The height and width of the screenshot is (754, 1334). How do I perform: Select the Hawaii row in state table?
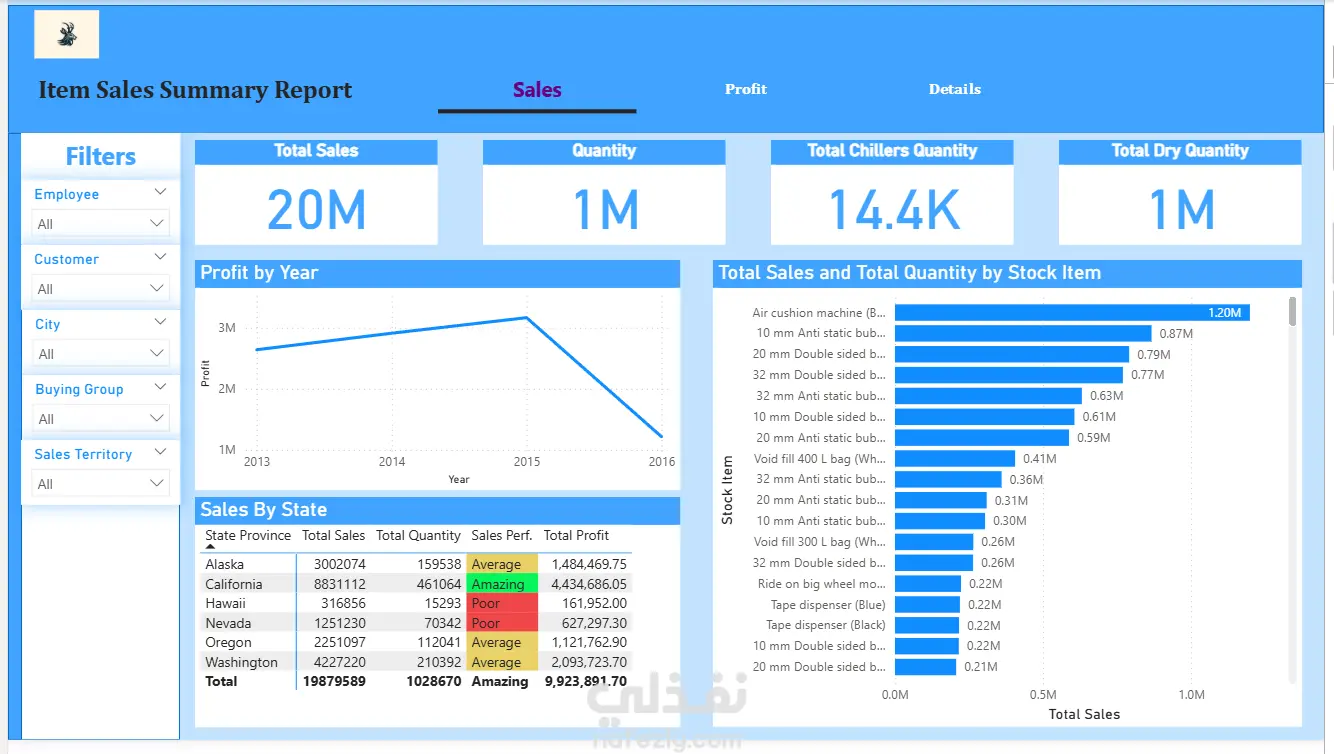(x=416, y=603)
